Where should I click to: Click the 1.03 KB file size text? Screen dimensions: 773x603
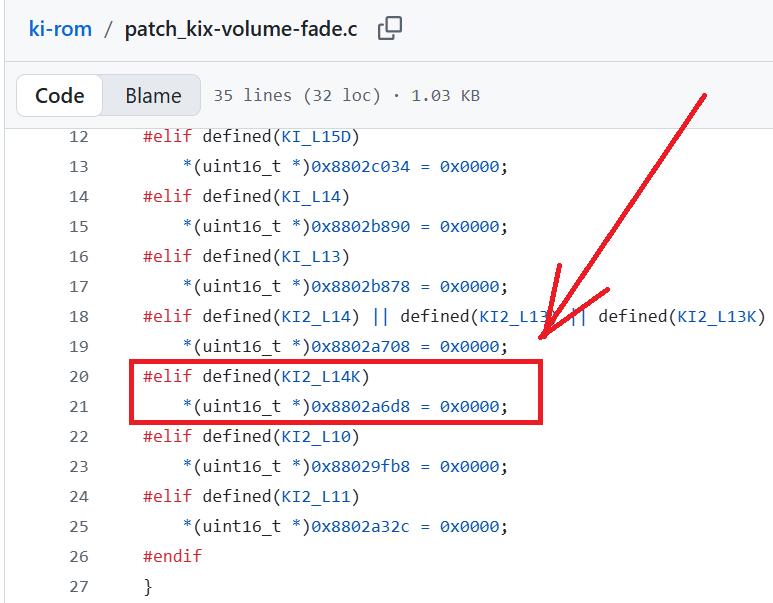(x=445, y=95)
